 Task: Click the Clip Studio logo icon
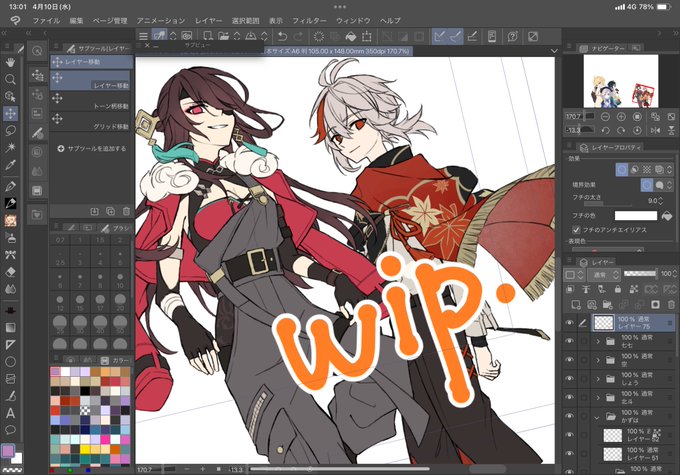tap(15, 20)
